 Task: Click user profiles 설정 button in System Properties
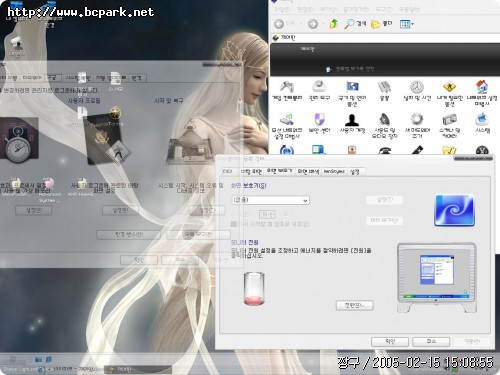tap(120, 210)
